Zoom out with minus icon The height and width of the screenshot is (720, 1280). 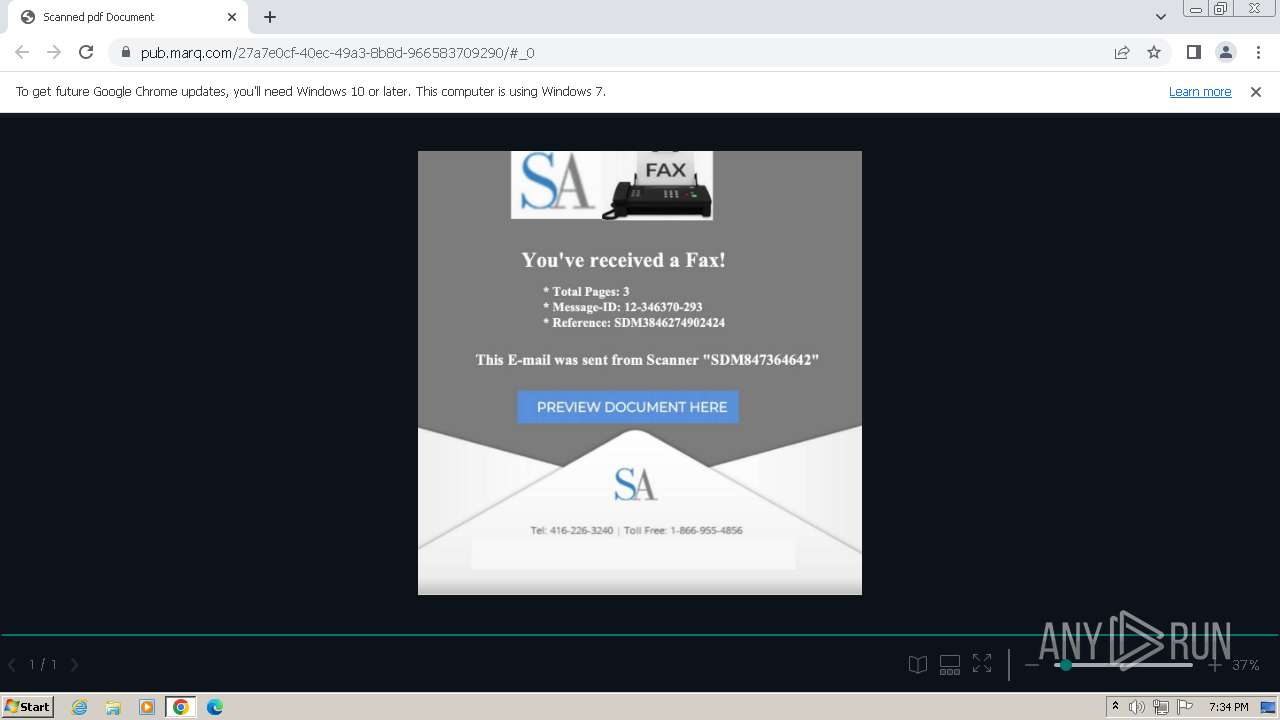[1032, 665]
